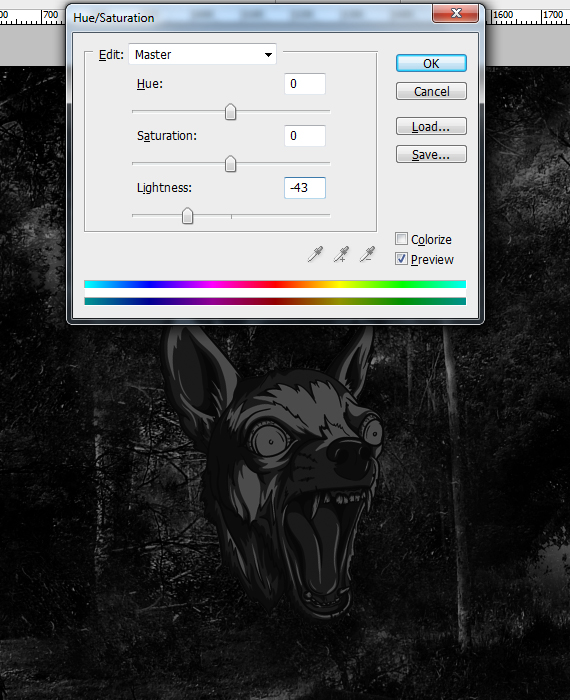
Task: Click the Hue/Saturation title bar
Action: point(250,18)
